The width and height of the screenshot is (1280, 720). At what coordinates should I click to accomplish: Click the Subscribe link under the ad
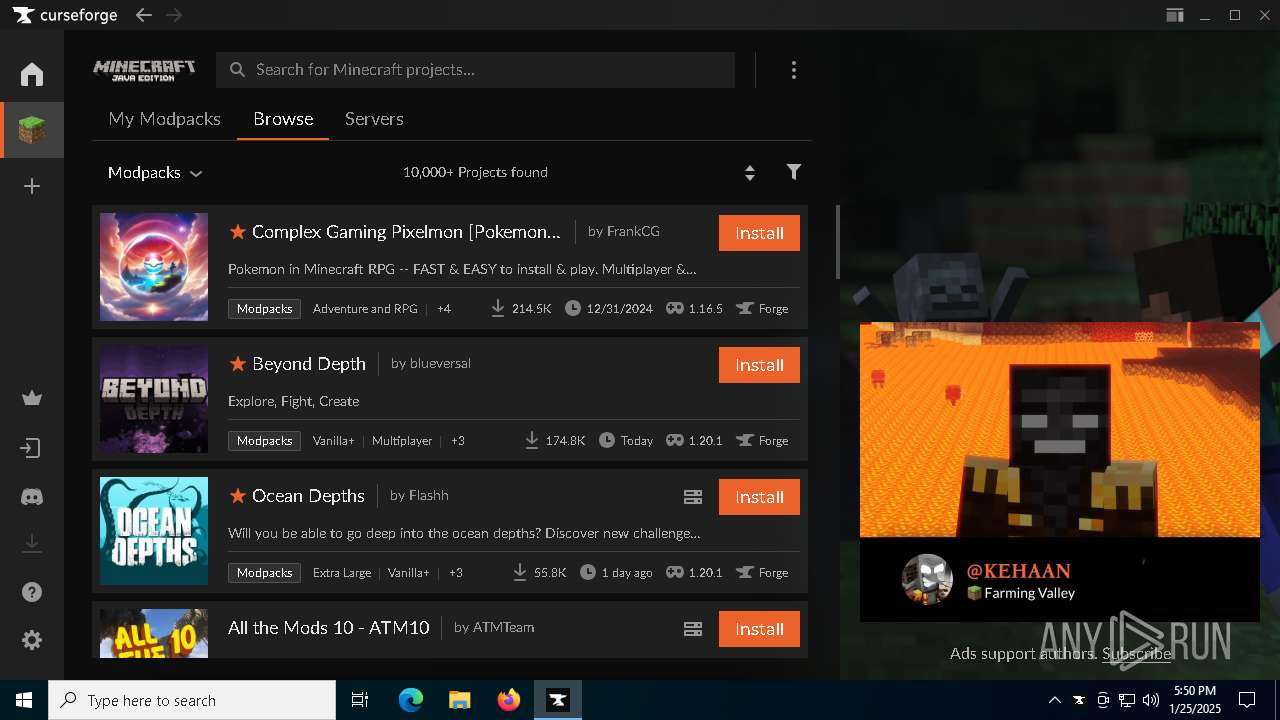pyautogui.click(x=1136, y=654)
